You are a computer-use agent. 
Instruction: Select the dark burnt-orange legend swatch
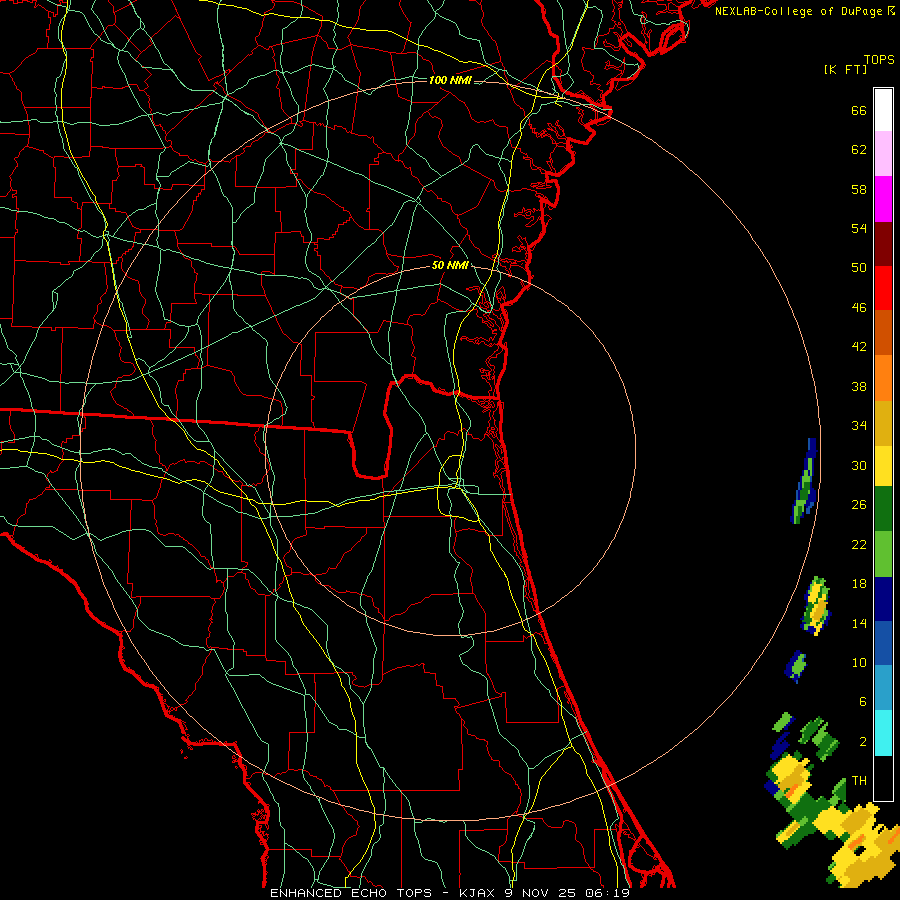point(883,332)
